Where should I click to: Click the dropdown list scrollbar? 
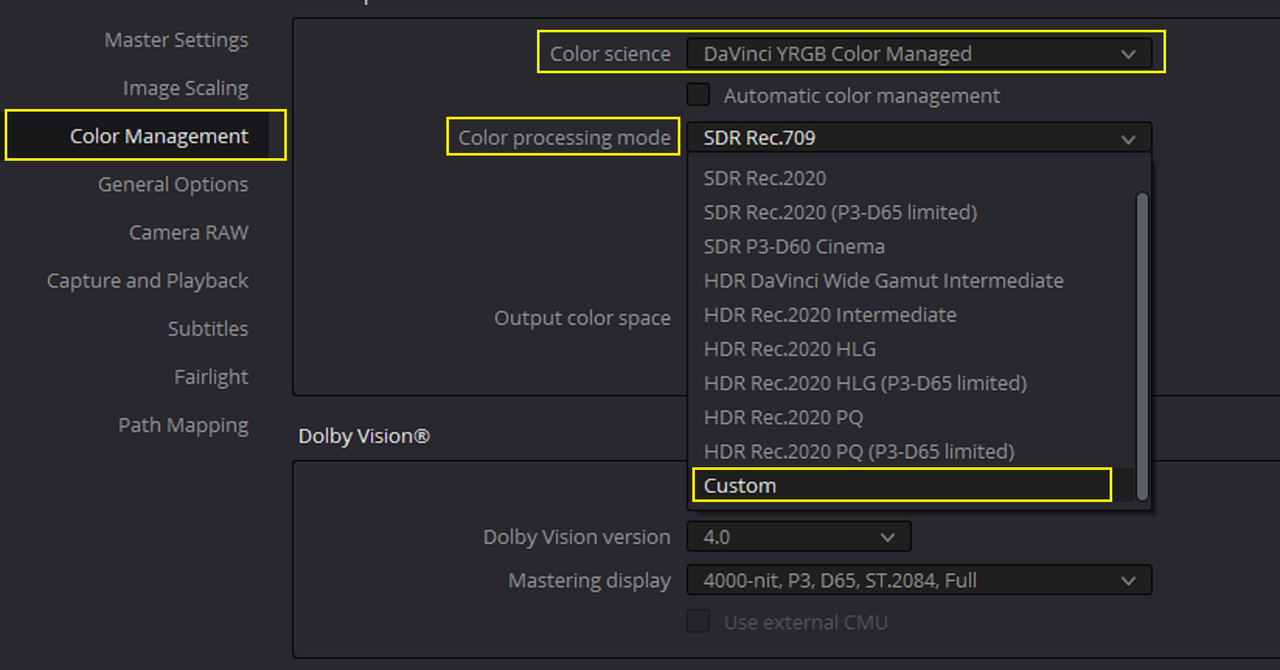(x=1142, y=346)
